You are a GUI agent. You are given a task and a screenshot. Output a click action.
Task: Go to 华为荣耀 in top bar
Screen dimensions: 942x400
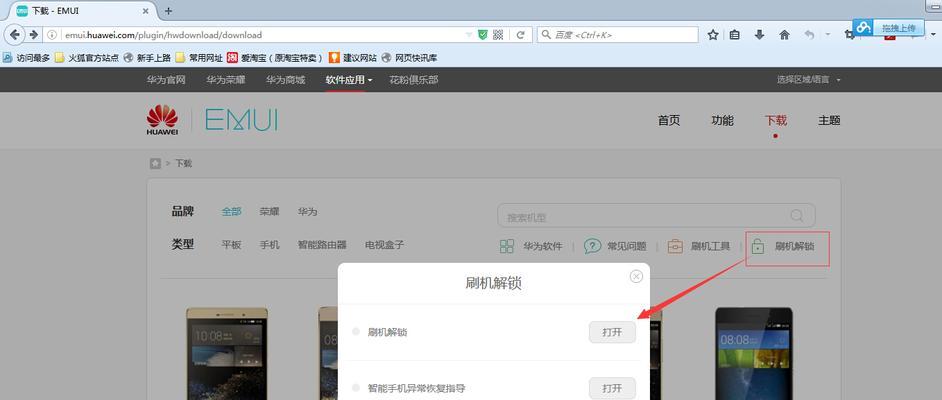point(225,80)
